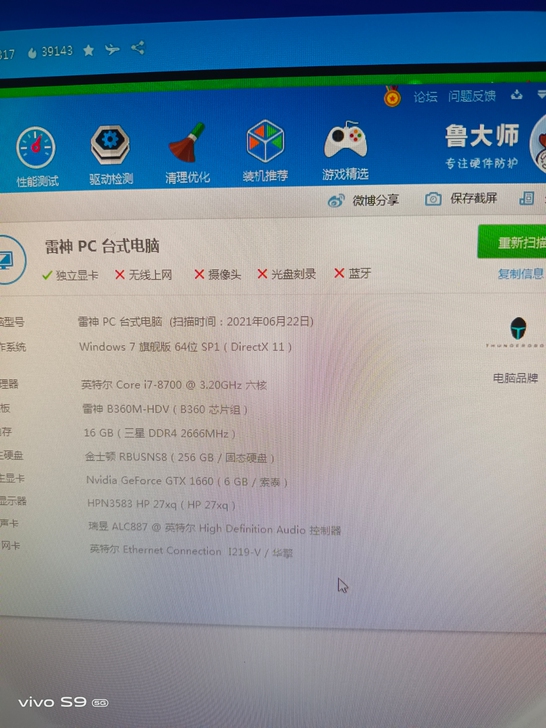Click the 蓝牙 unavailable item

(x=353, y=273)
